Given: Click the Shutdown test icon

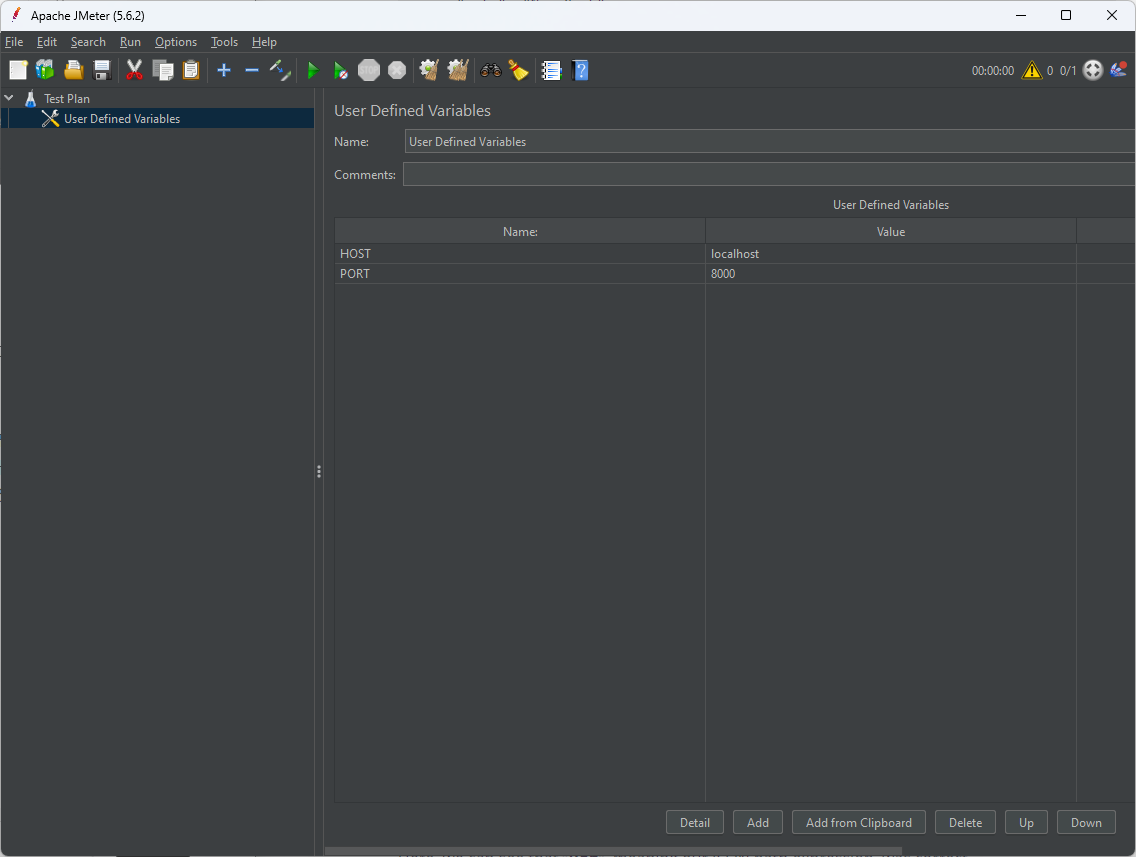Looking at the screenshot, I should 397,70.
